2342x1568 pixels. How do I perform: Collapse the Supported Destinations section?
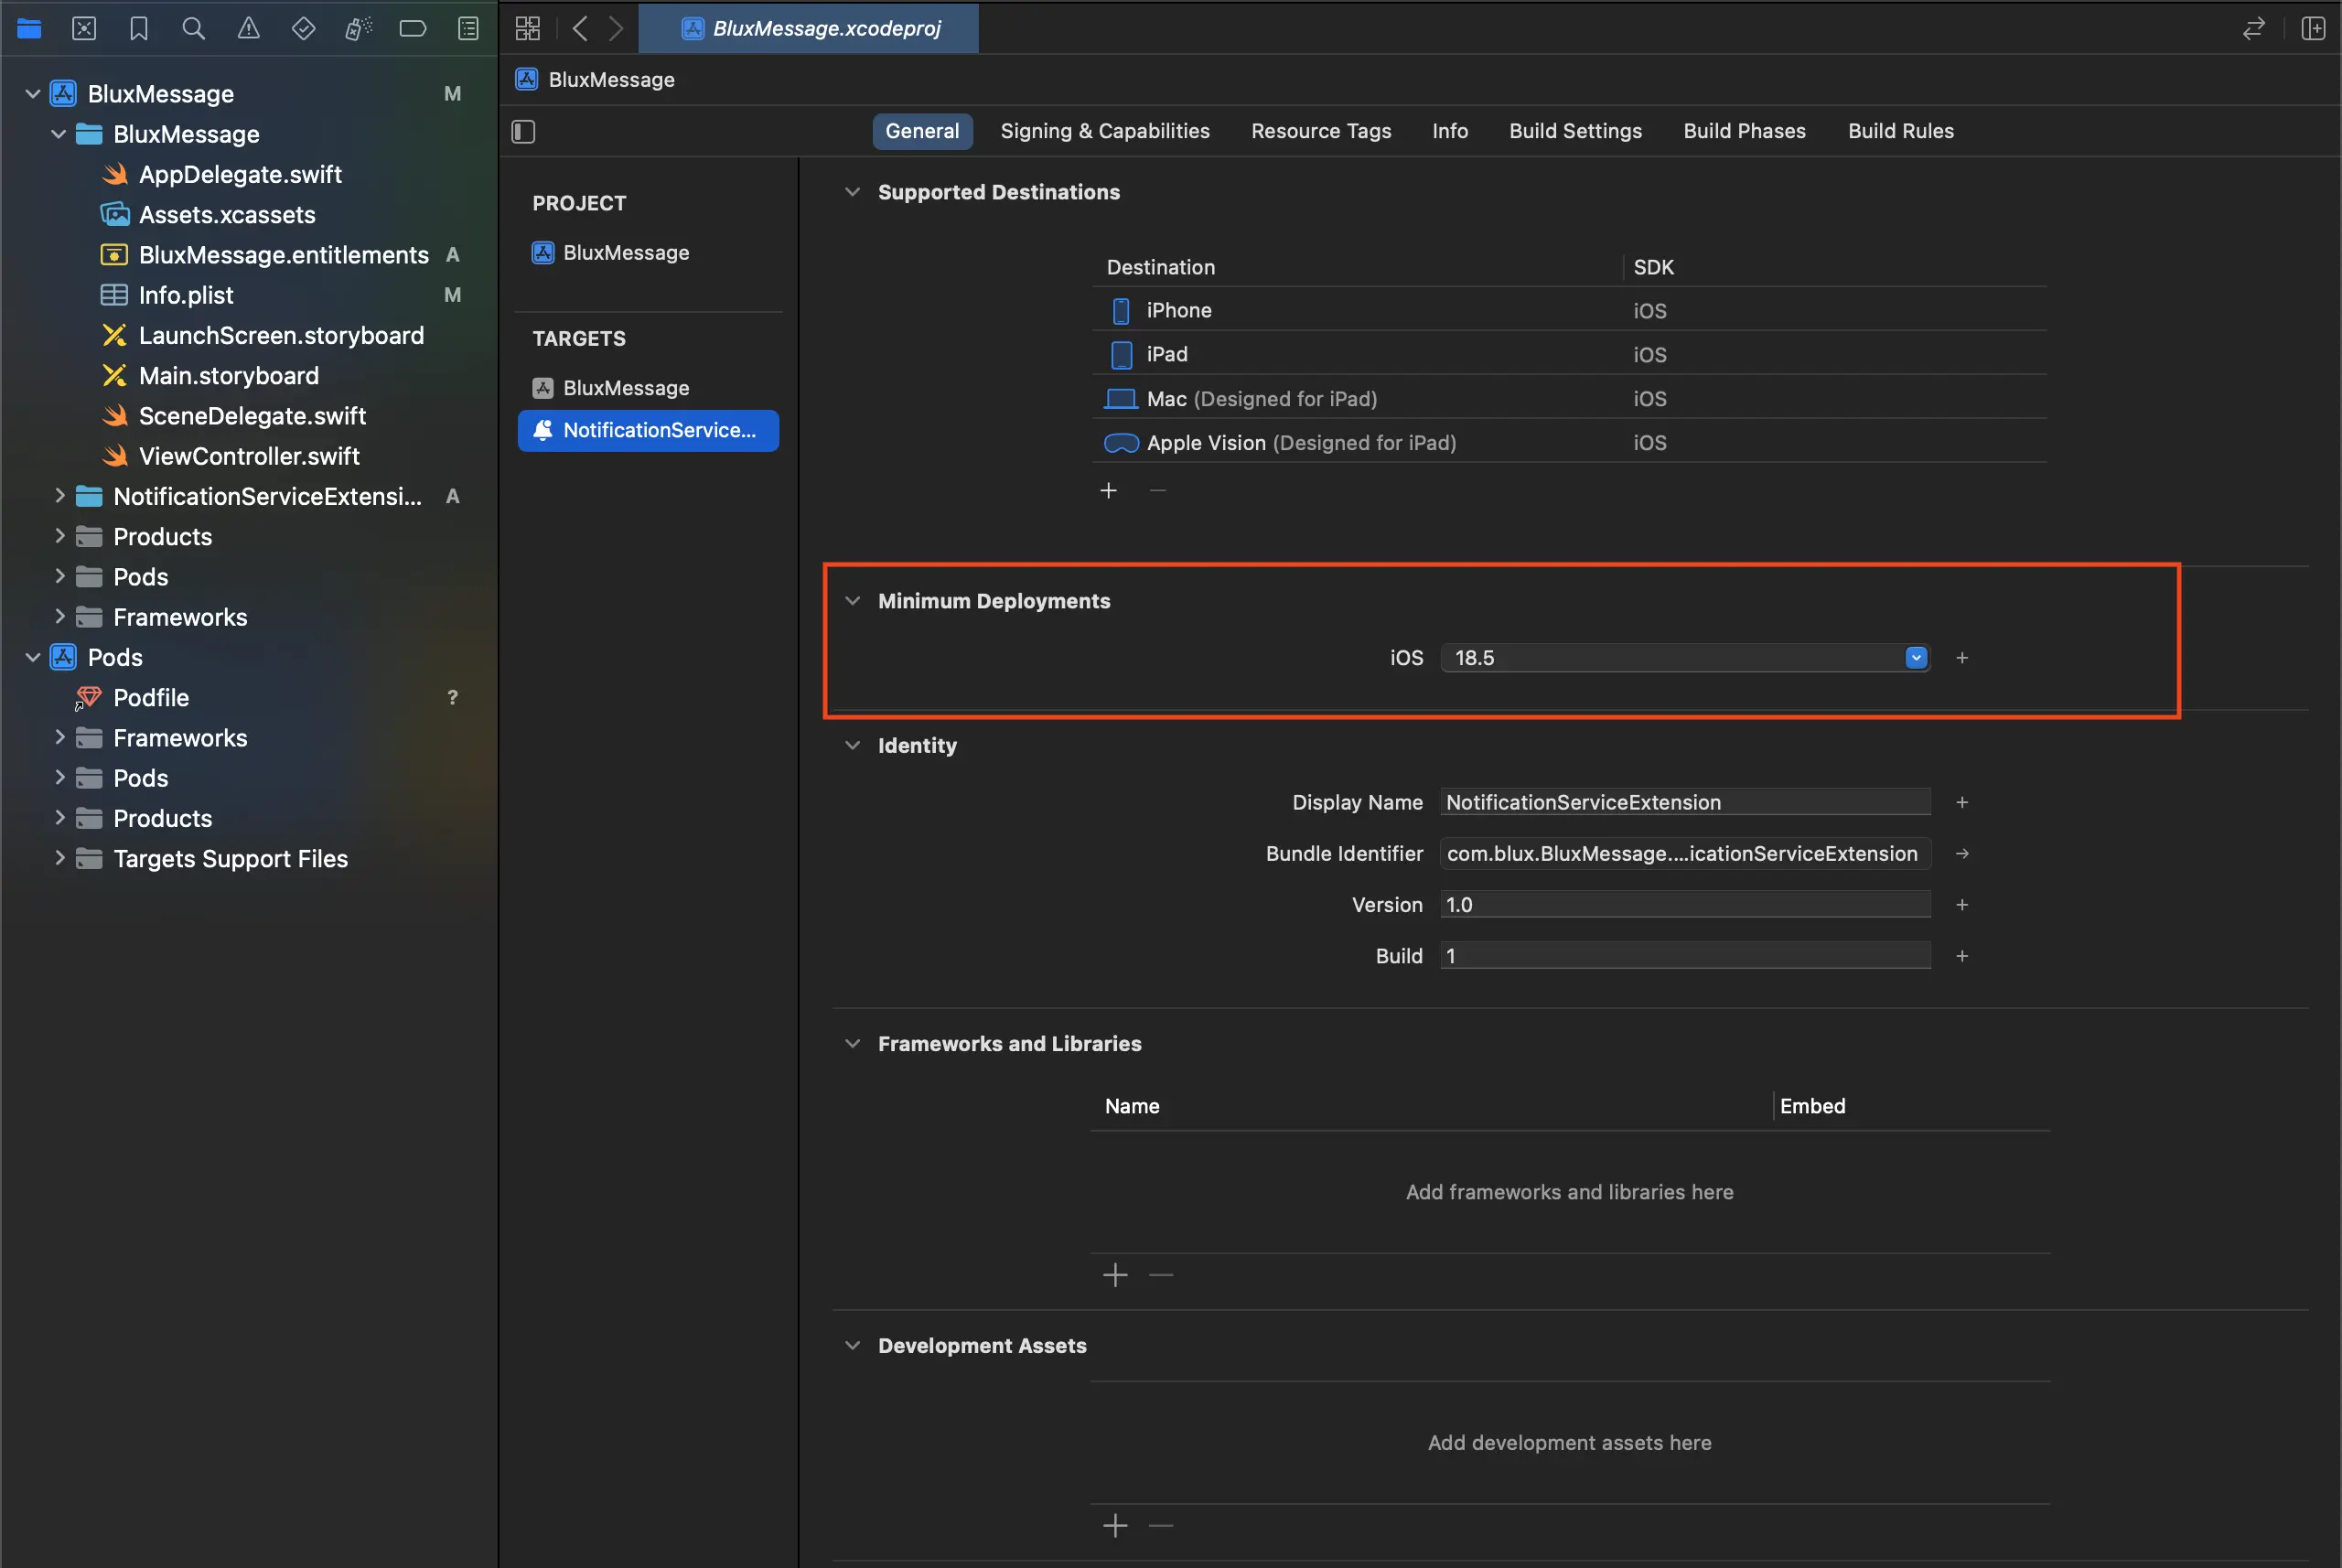coord(852,192)
